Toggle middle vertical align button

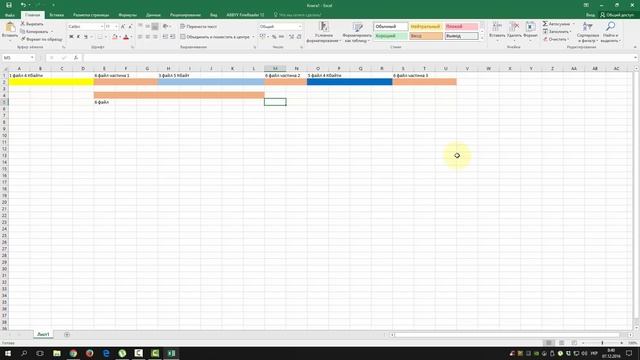(x=147, y=27)
